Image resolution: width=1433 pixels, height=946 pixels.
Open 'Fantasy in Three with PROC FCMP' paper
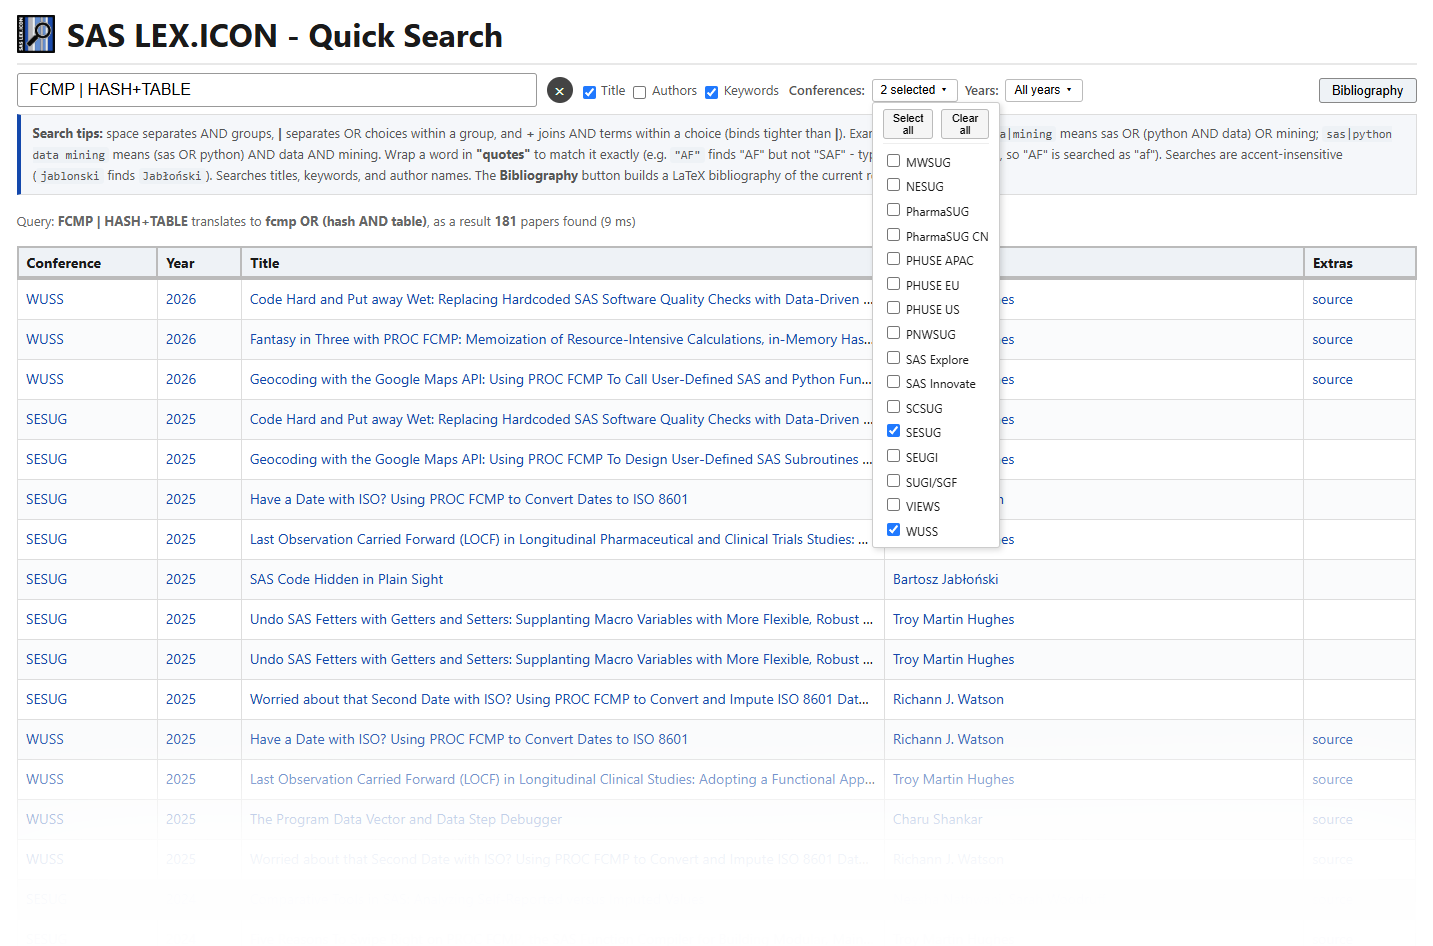coord(560,339)
